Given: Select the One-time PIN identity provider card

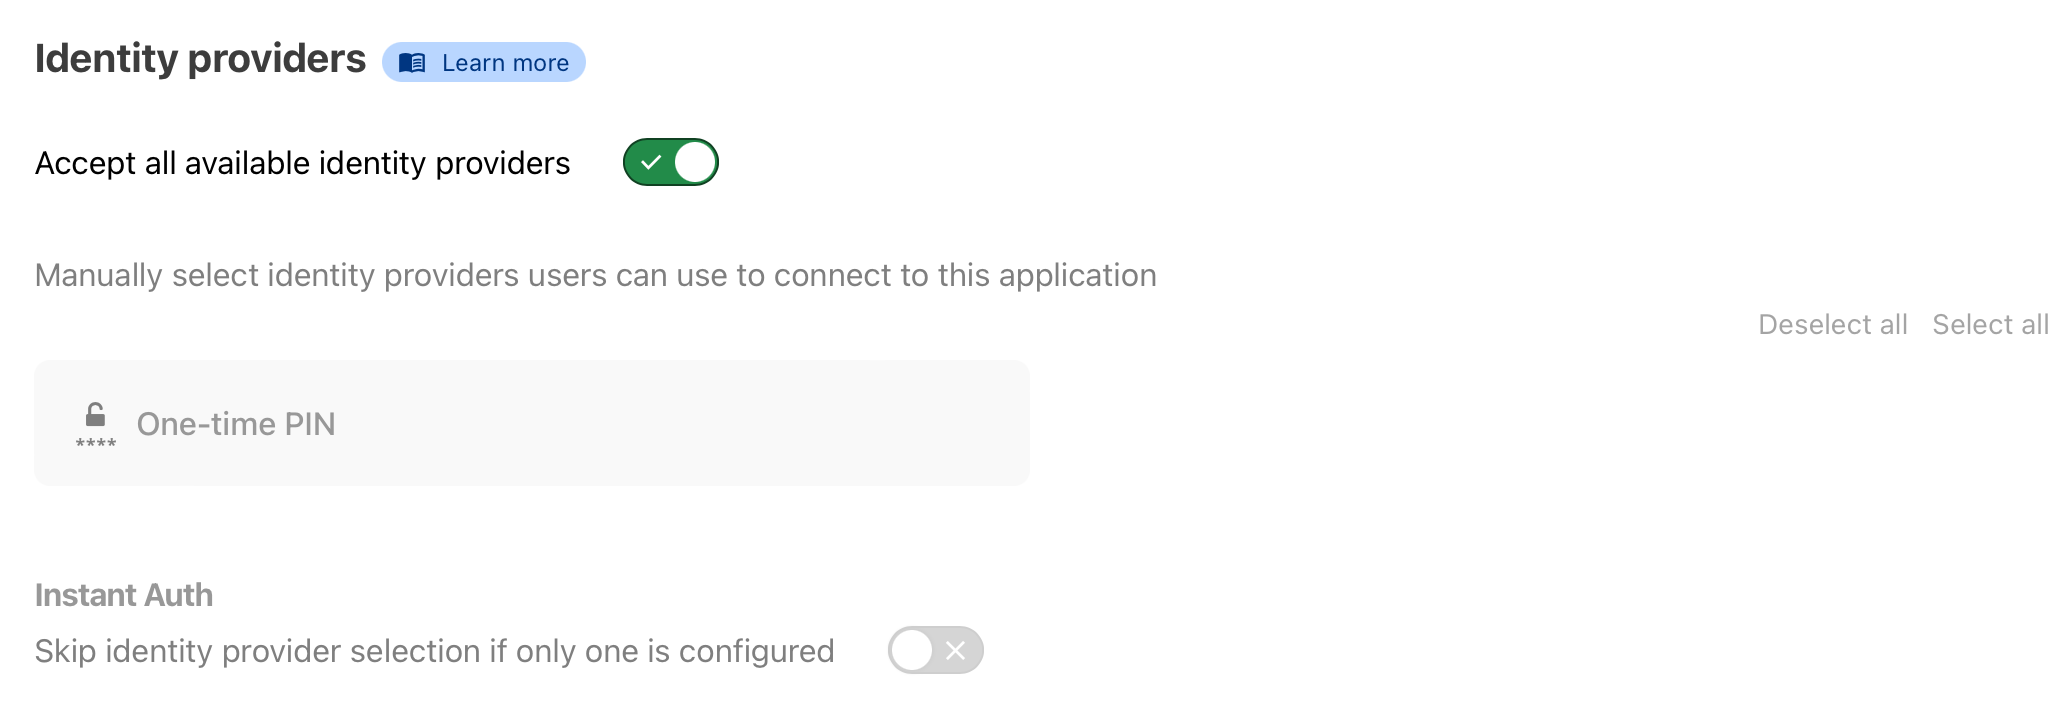Looking at the screenshot, I should 532,423.
